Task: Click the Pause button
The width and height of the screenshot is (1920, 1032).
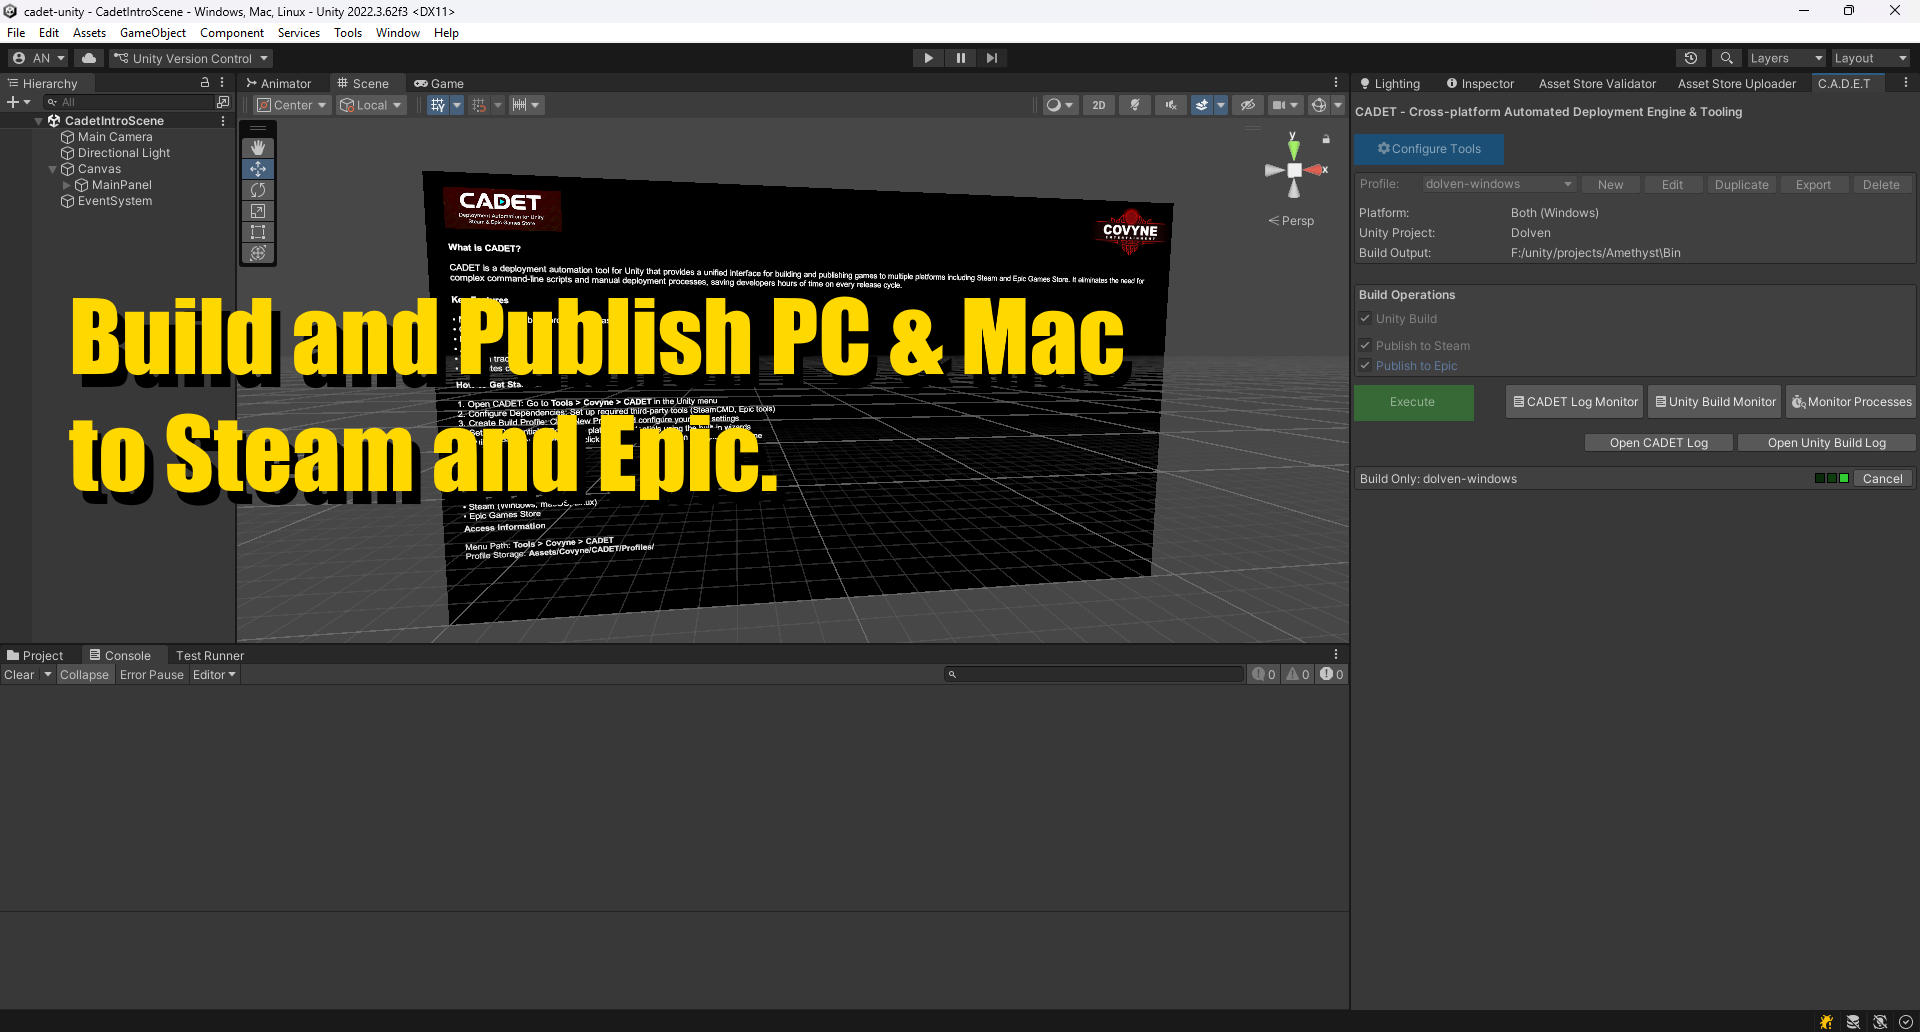Action: 961,58
